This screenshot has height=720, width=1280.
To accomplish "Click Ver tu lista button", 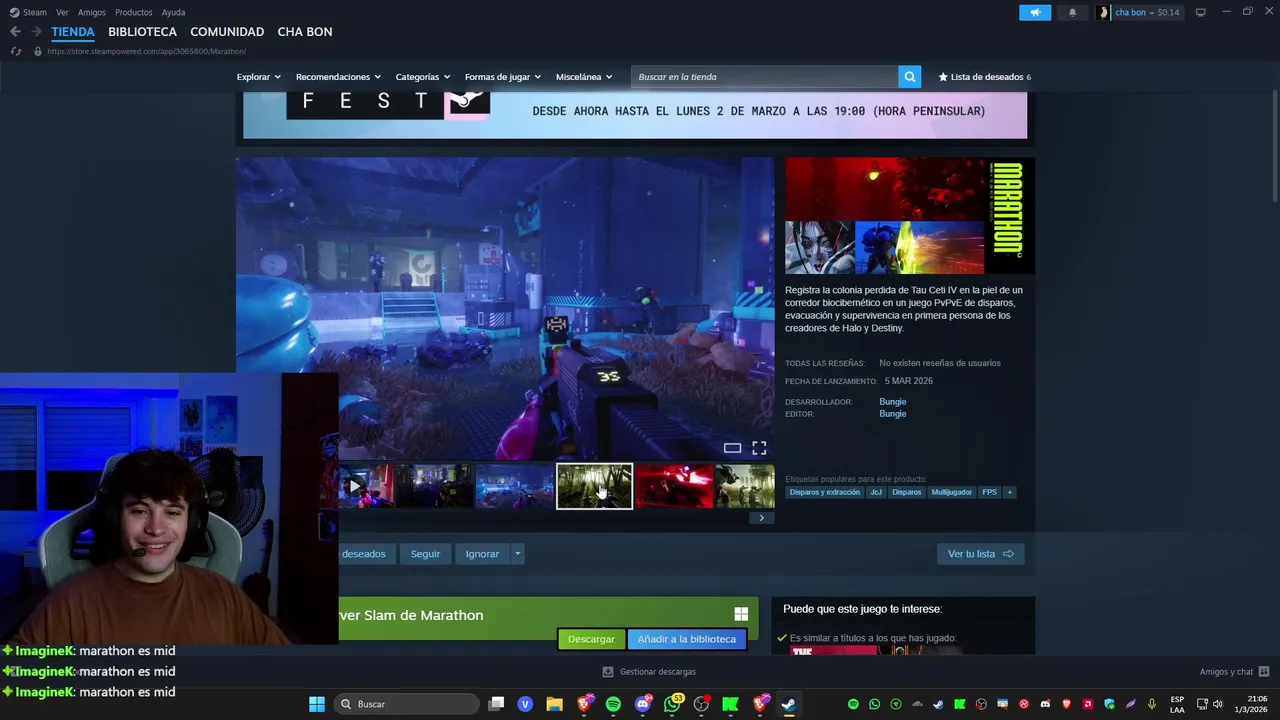I will tap(980, 554).
